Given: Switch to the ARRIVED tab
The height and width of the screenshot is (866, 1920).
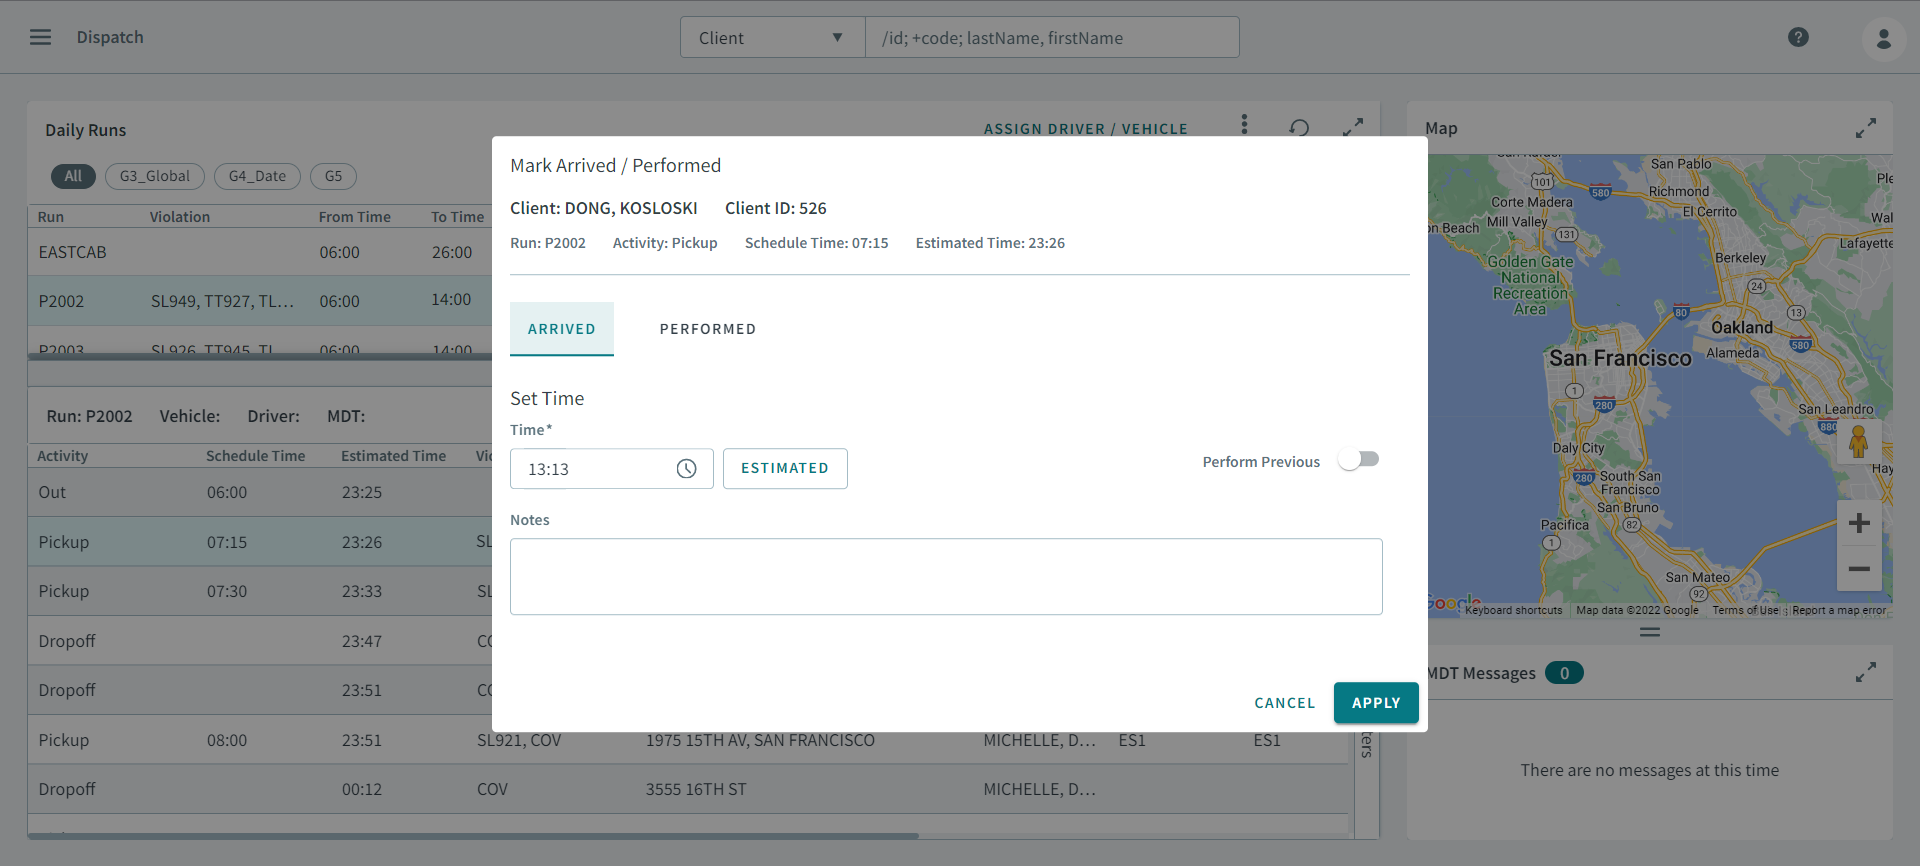Looking at the screenshot, I should 562,329.
